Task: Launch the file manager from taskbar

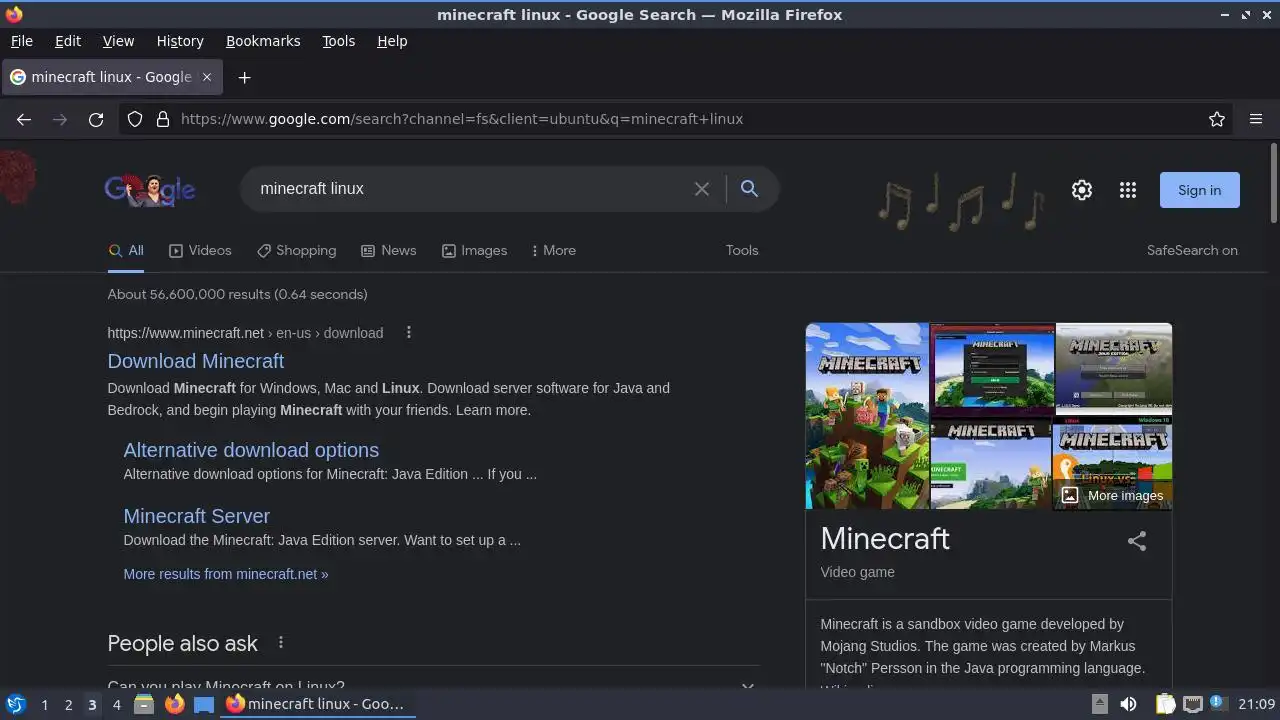Action: point(144,704)
